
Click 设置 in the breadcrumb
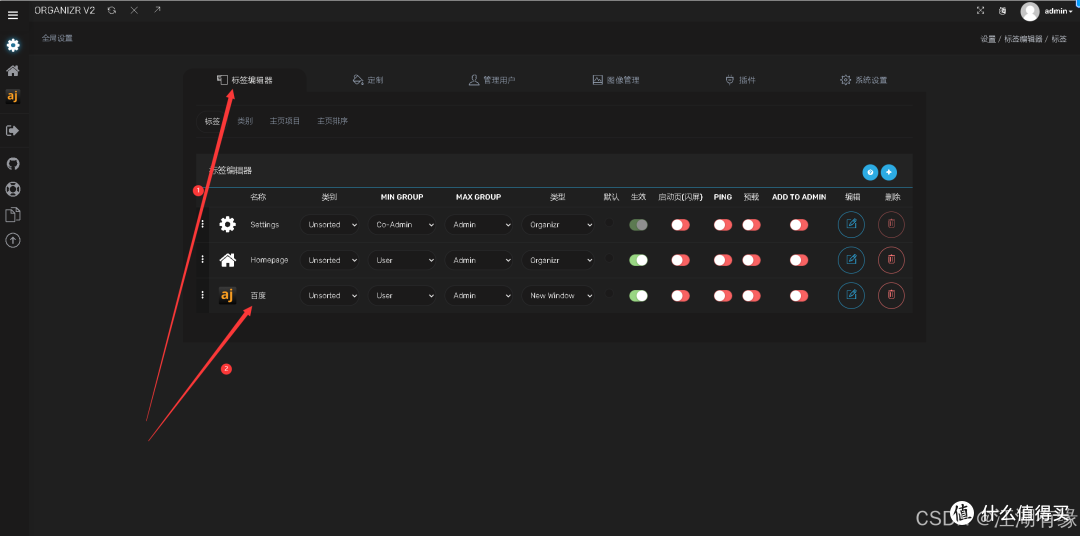tap(988, 39)
